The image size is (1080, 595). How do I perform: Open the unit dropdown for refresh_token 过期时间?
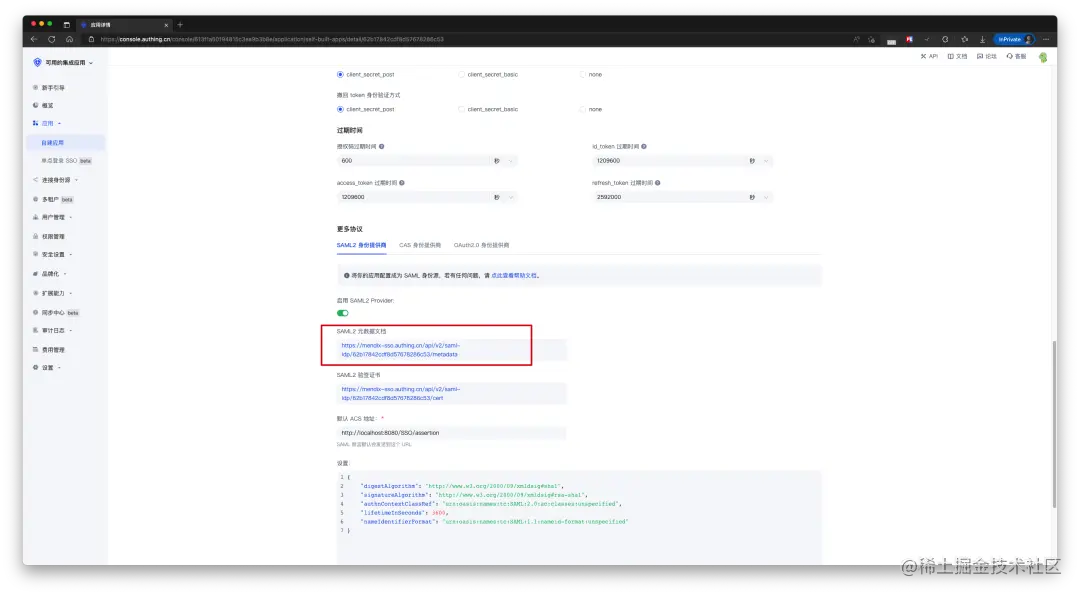[759, 197]
